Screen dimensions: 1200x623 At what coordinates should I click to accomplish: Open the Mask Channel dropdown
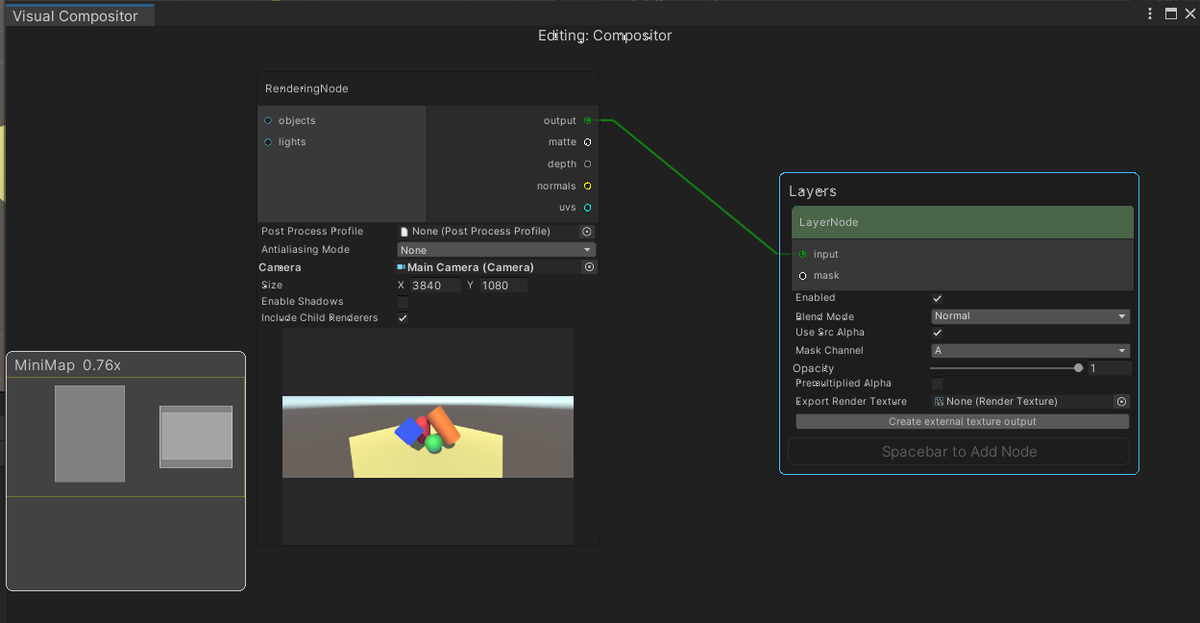click(1029, 350)
